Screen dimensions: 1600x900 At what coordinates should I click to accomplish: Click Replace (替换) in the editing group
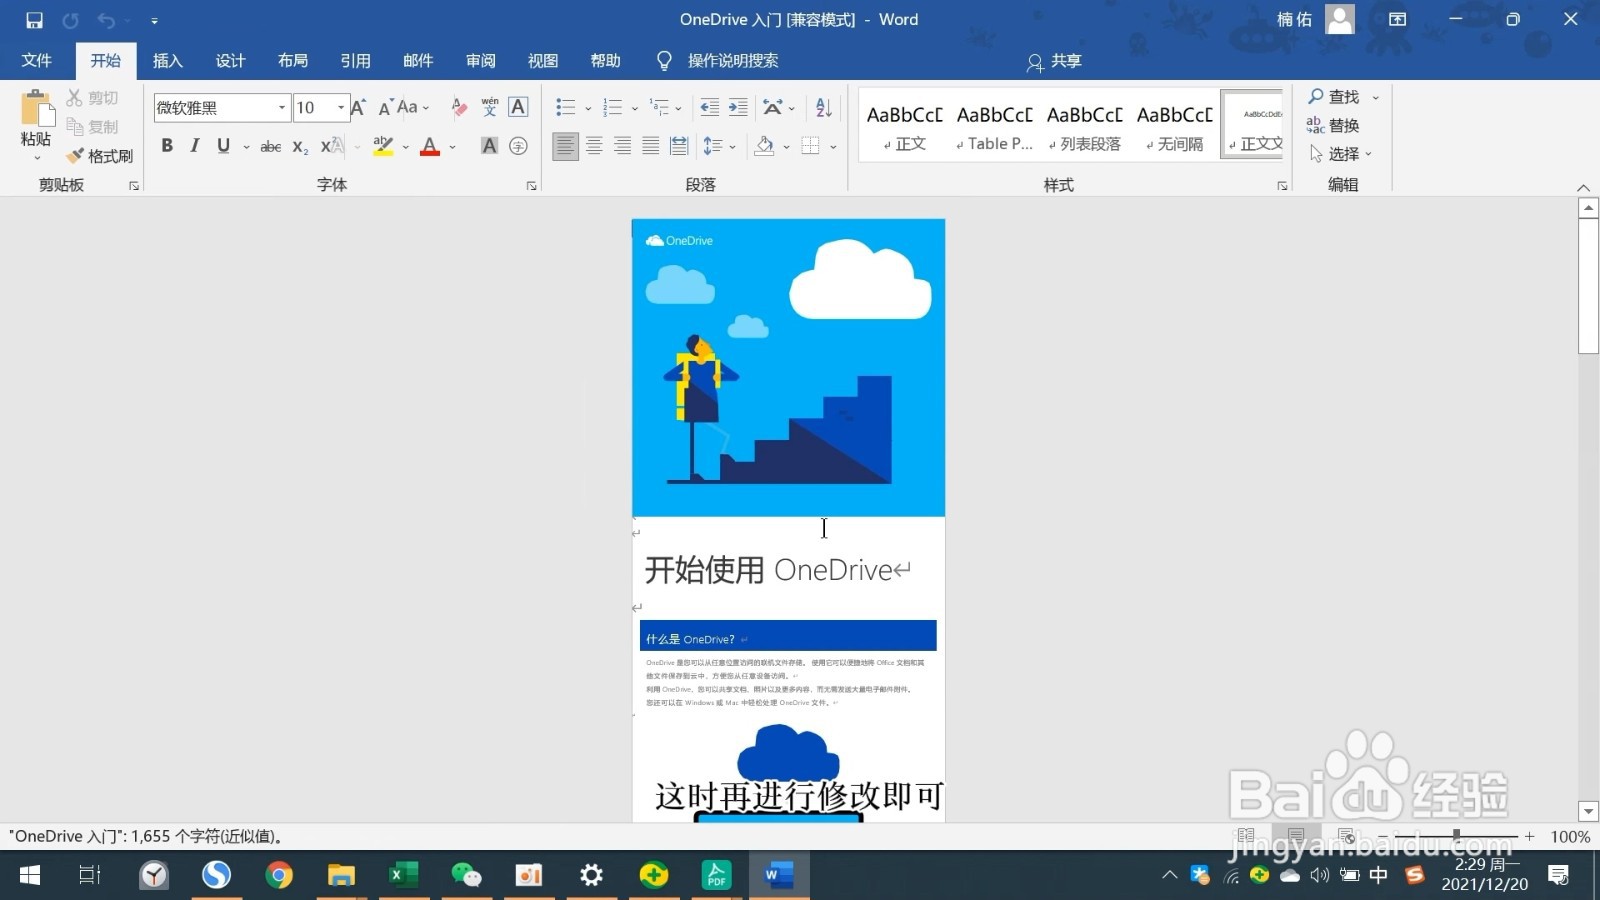tap(1333, 125)
